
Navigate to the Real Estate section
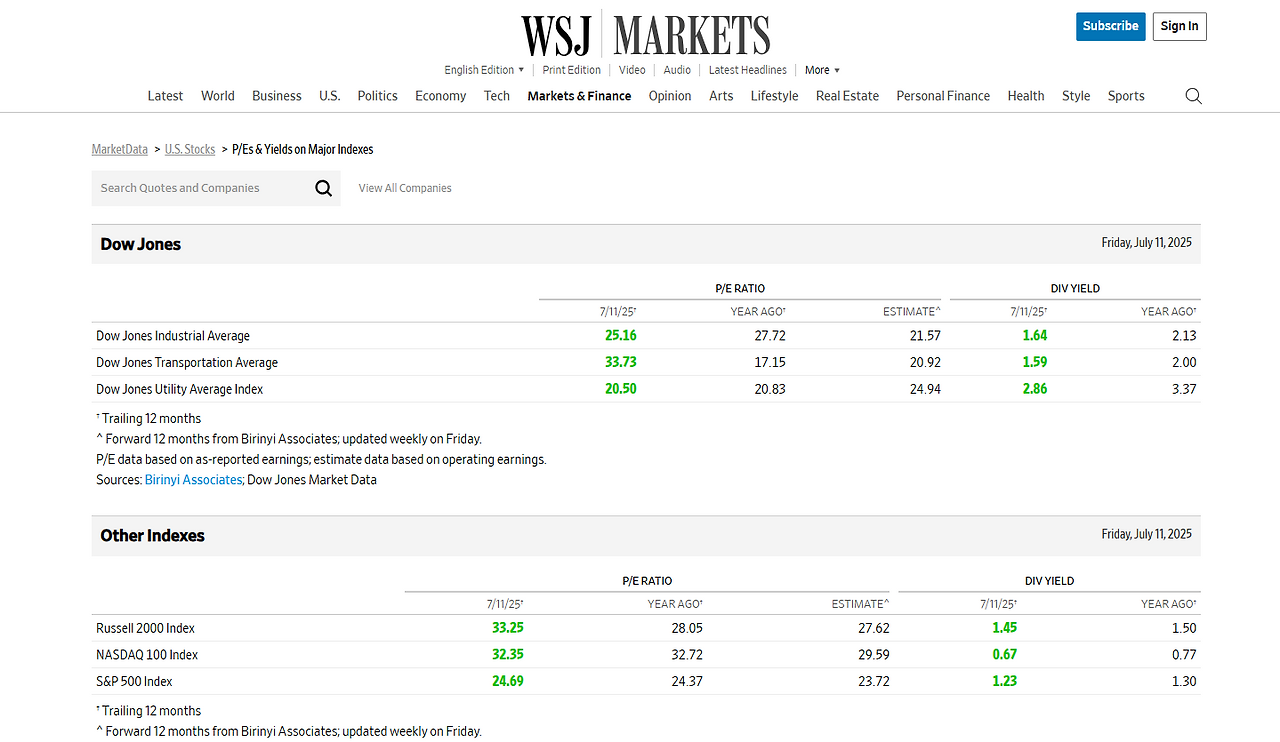pos(848,96)
